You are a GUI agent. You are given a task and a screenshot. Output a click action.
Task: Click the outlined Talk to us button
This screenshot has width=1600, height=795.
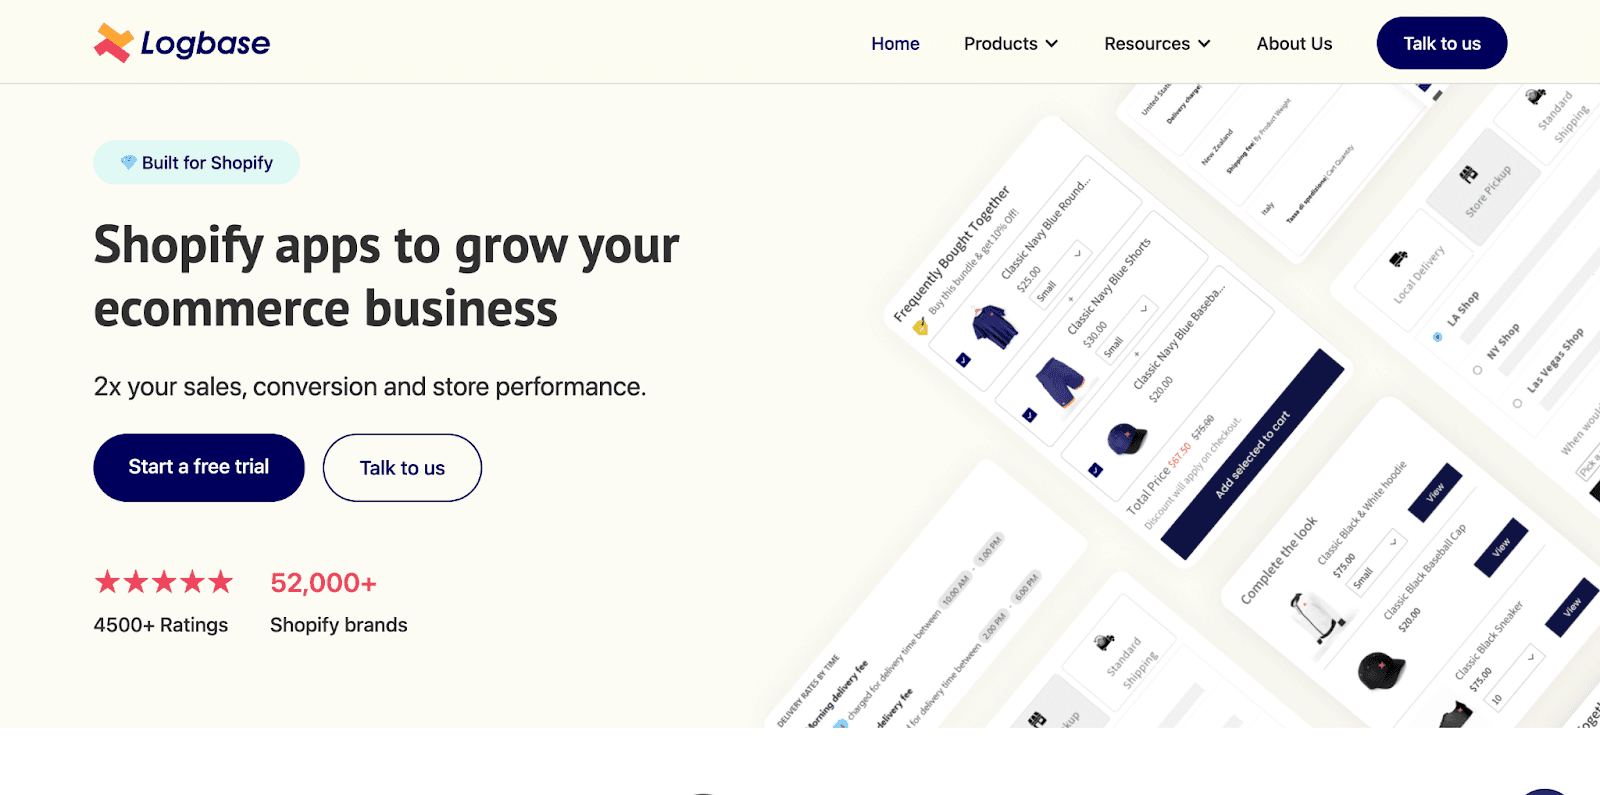coord(402,467)
